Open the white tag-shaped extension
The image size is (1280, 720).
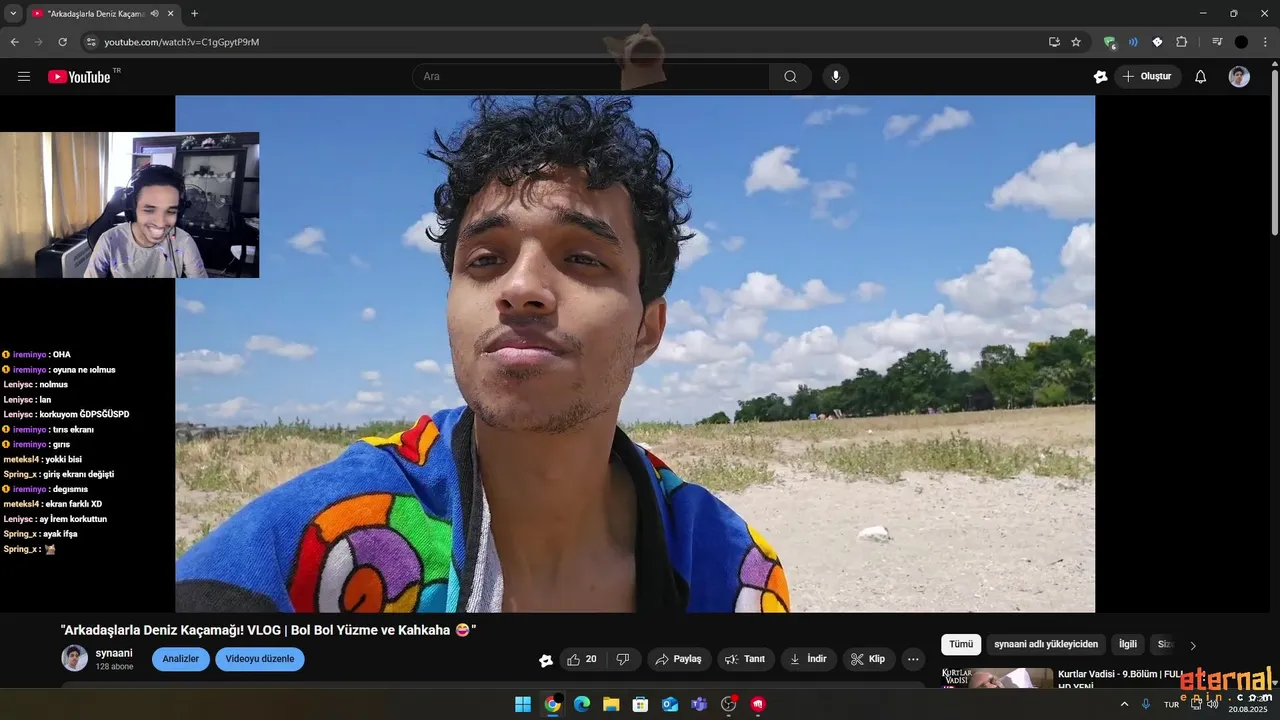1157,42
